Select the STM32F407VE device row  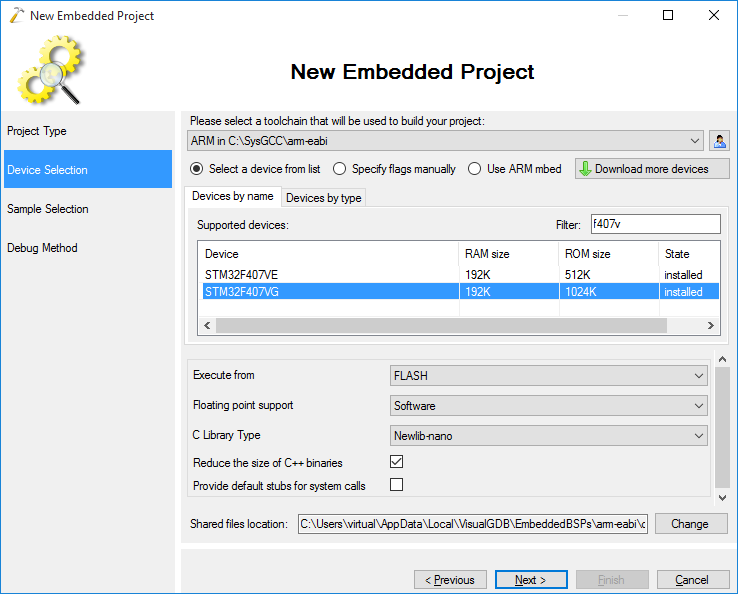(460, 274)
